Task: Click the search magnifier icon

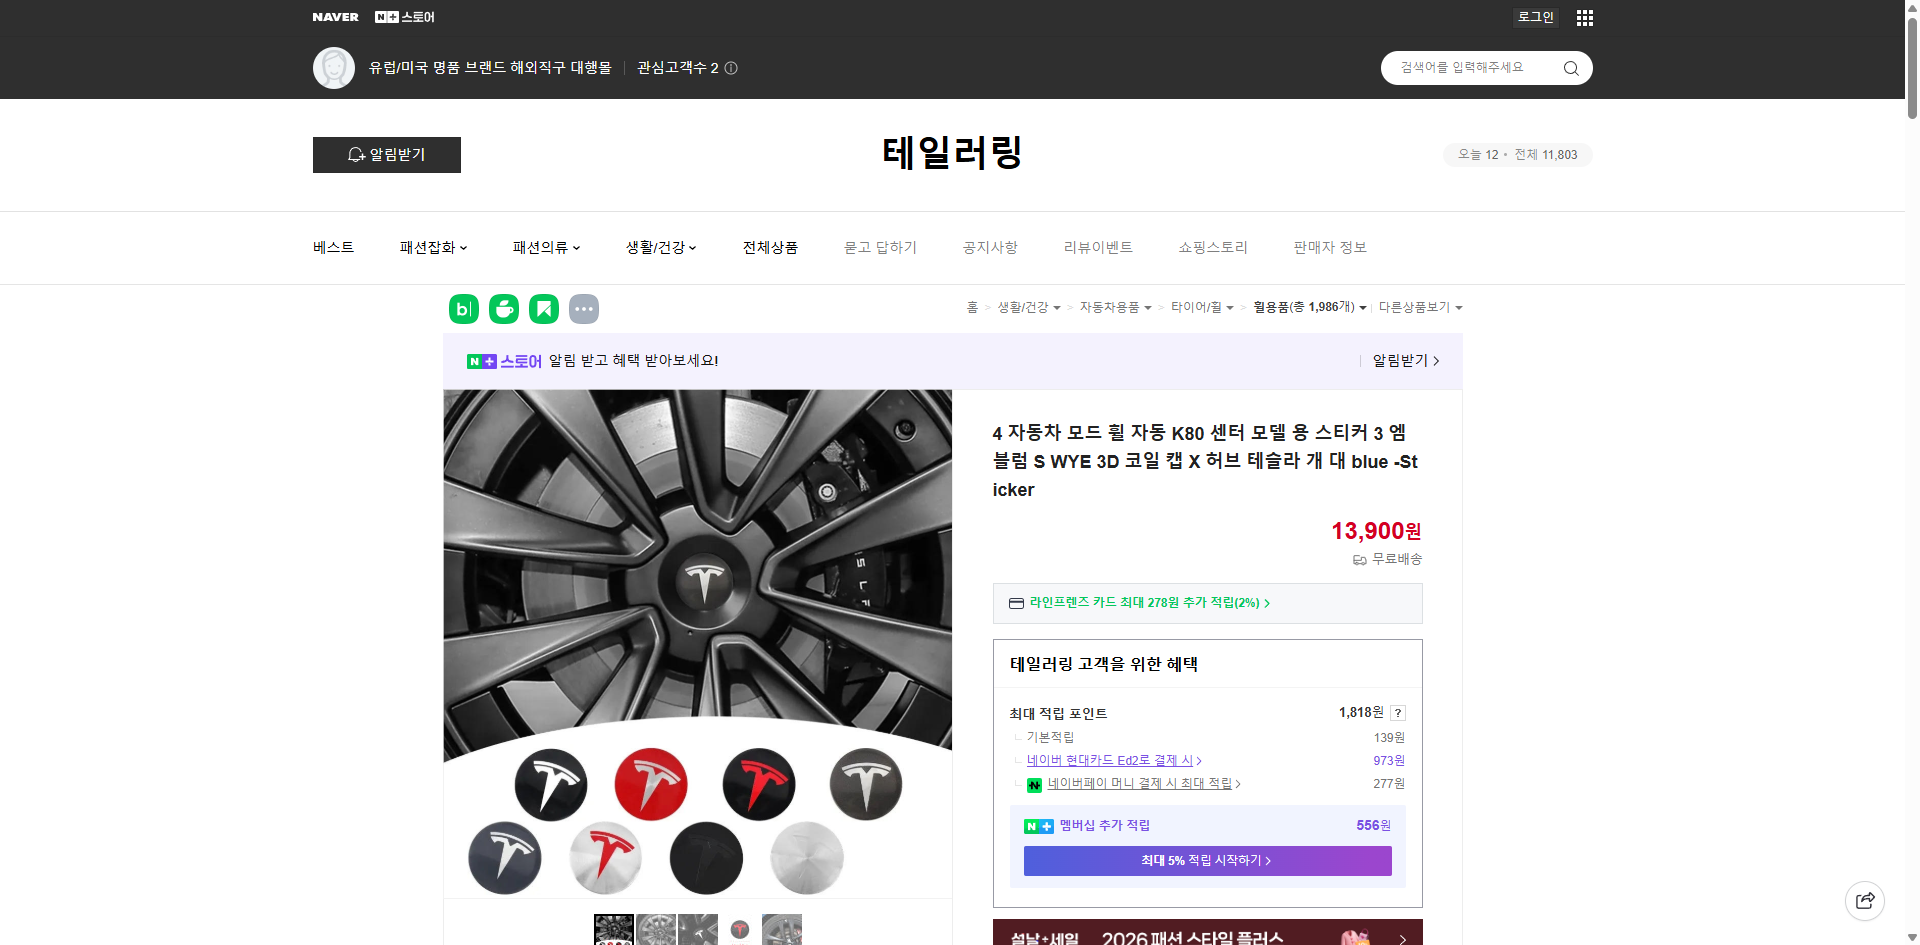Action: [x=1570, y=68]
